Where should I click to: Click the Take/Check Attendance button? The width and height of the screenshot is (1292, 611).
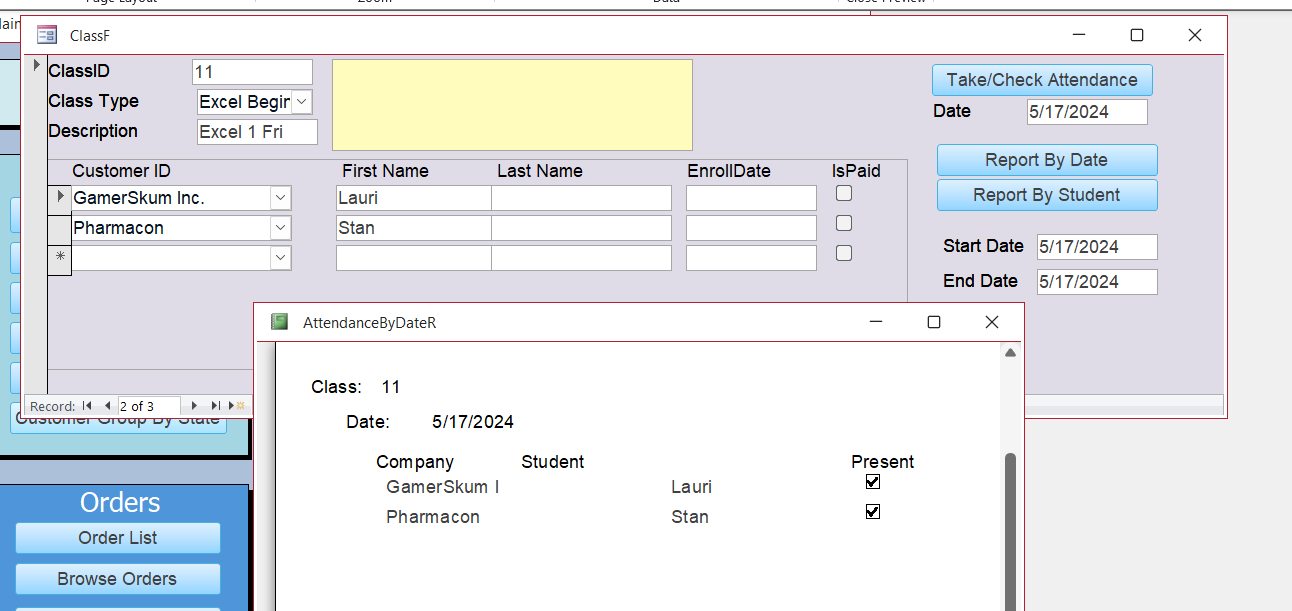(1042, 80)
